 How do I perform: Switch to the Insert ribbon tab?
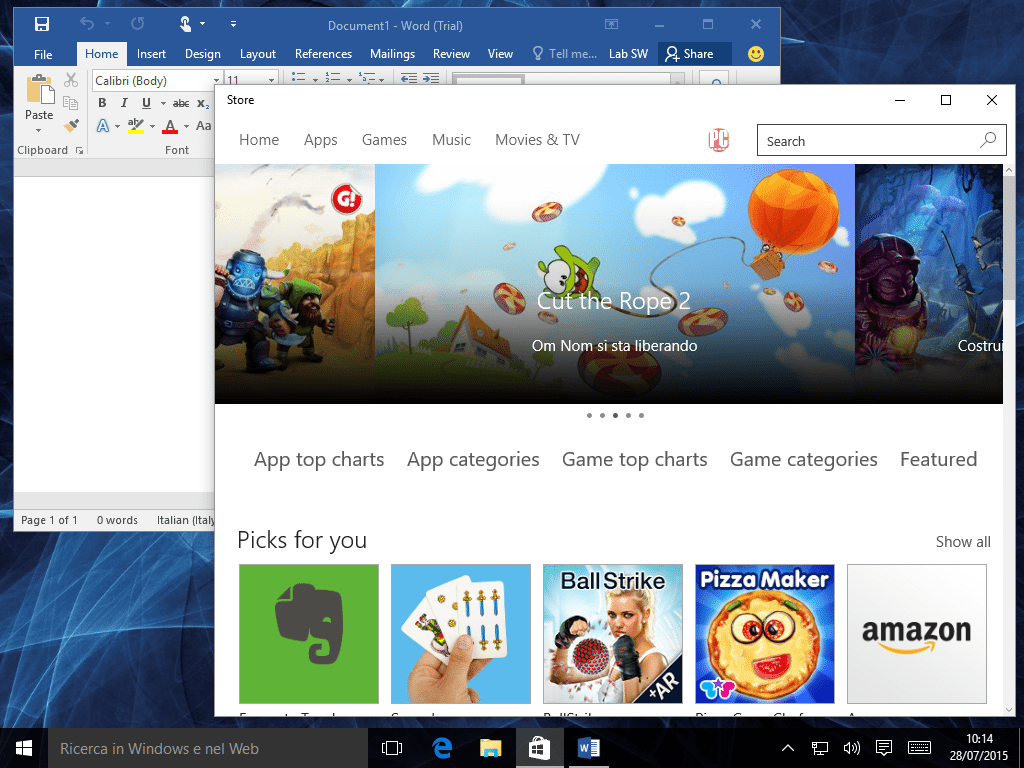pyautogui.click(x=151, y=54)
